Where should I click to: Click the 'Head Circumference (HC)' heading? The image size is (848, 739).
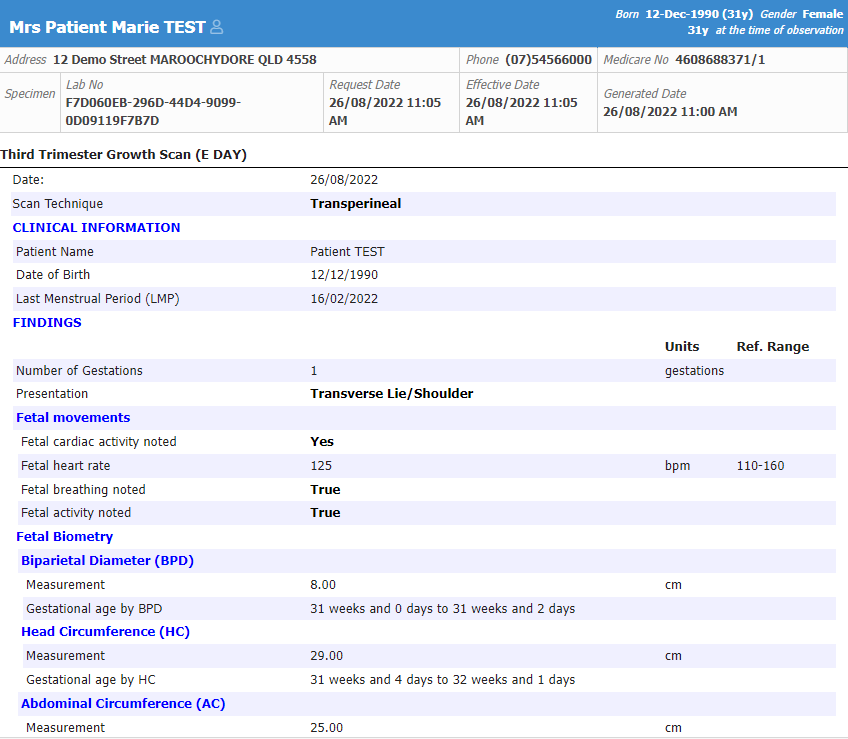(x=105, y=632)
